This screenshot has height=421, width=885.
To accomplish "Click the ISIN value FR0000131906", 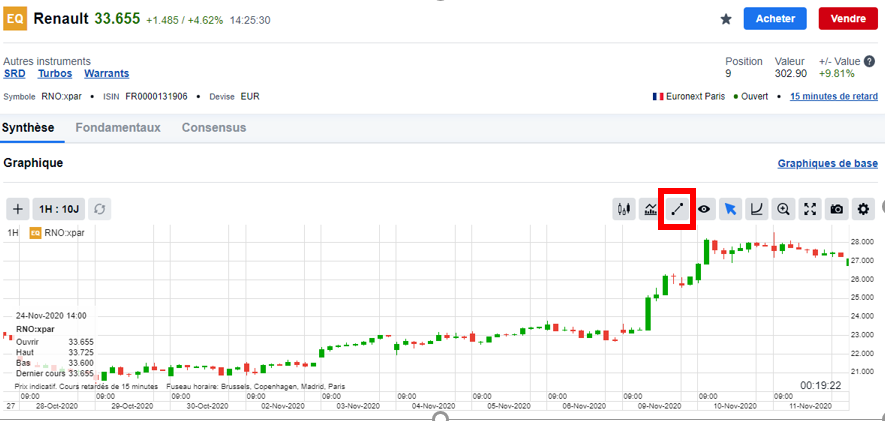I will pyautogui.click(x=156, y=97).
